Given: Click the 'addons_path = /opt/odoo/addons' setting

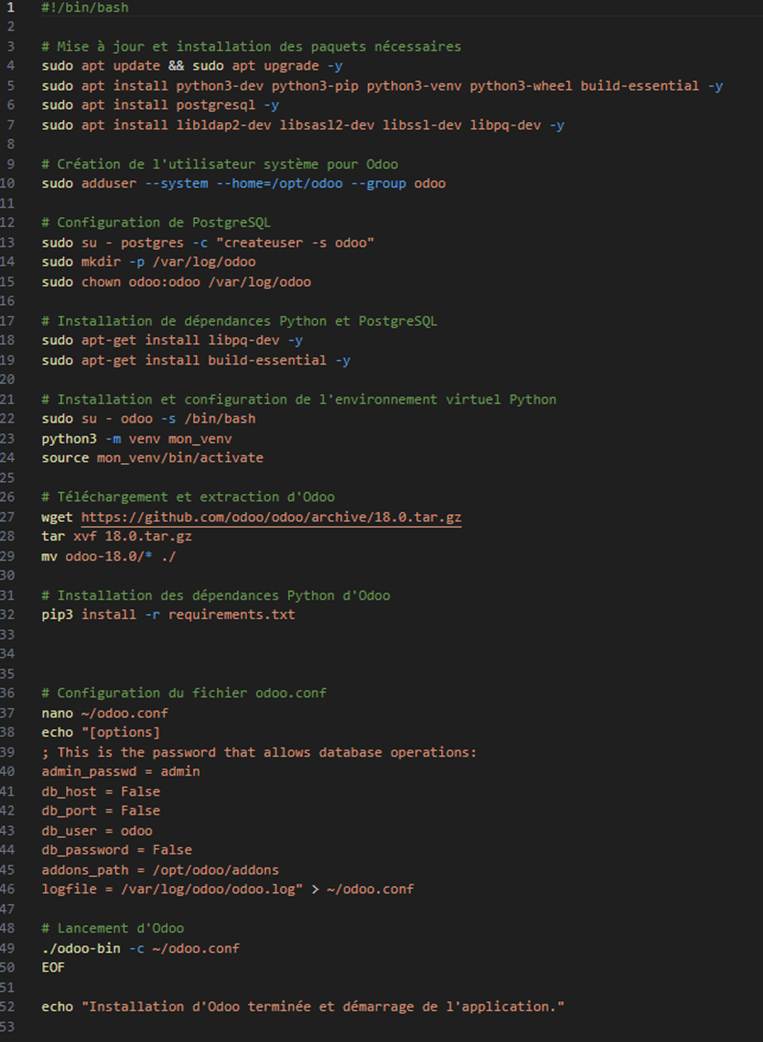Looking at the screenshot, I should click(x=160, y=870).
